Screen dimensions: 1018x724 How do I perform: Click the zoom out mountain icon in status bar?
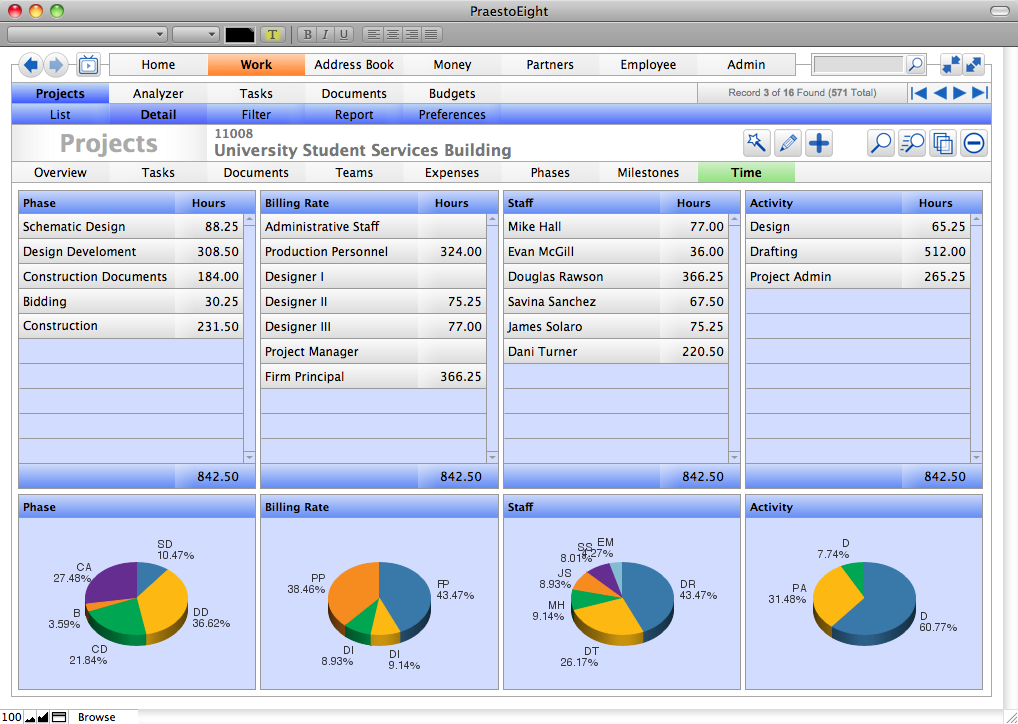[x=30, y=717]
